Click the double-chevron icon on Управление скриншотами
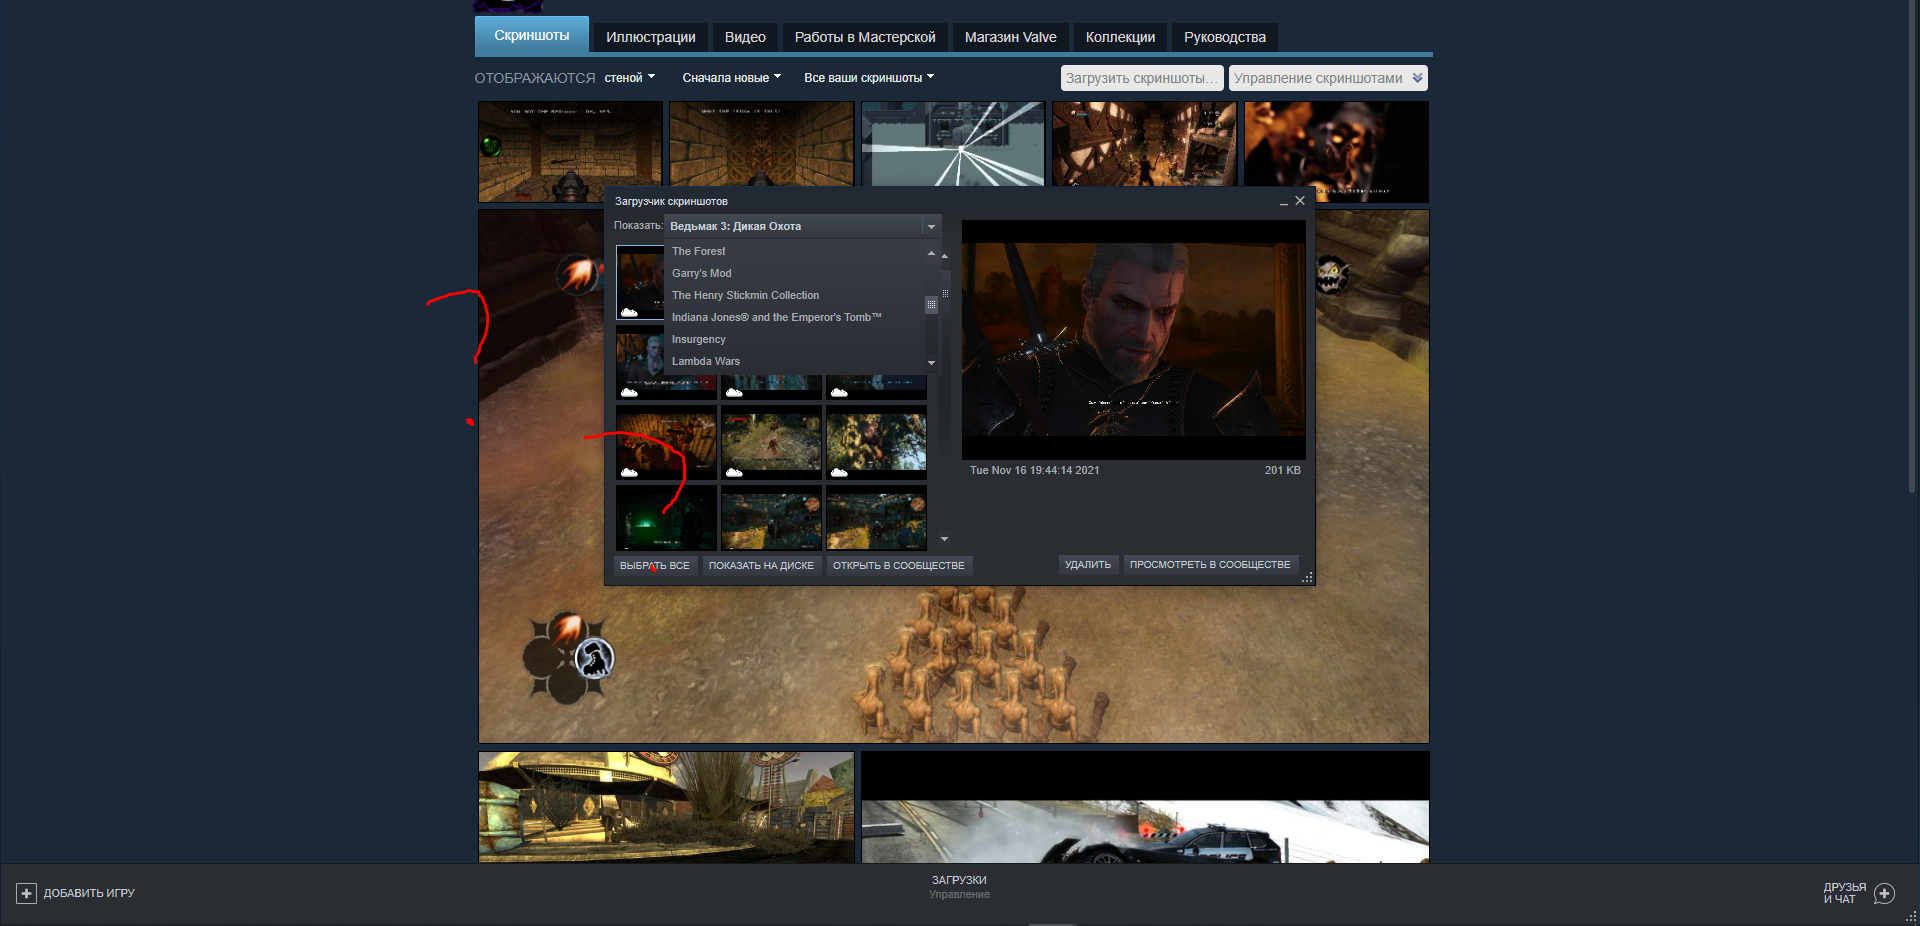The height and width of the screenshot is (926, 1920). [1418, 78]
